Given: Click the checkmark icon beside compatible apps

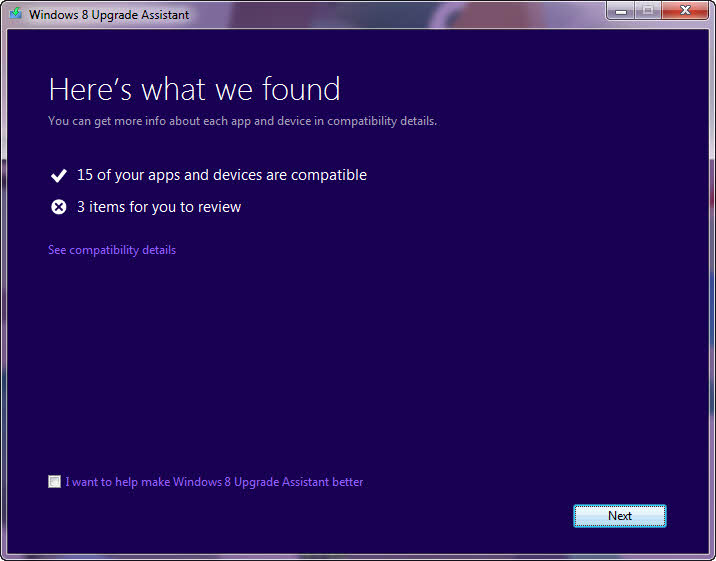Looking at the screenshot, I should pyautogui.click(x=58, y=175).
